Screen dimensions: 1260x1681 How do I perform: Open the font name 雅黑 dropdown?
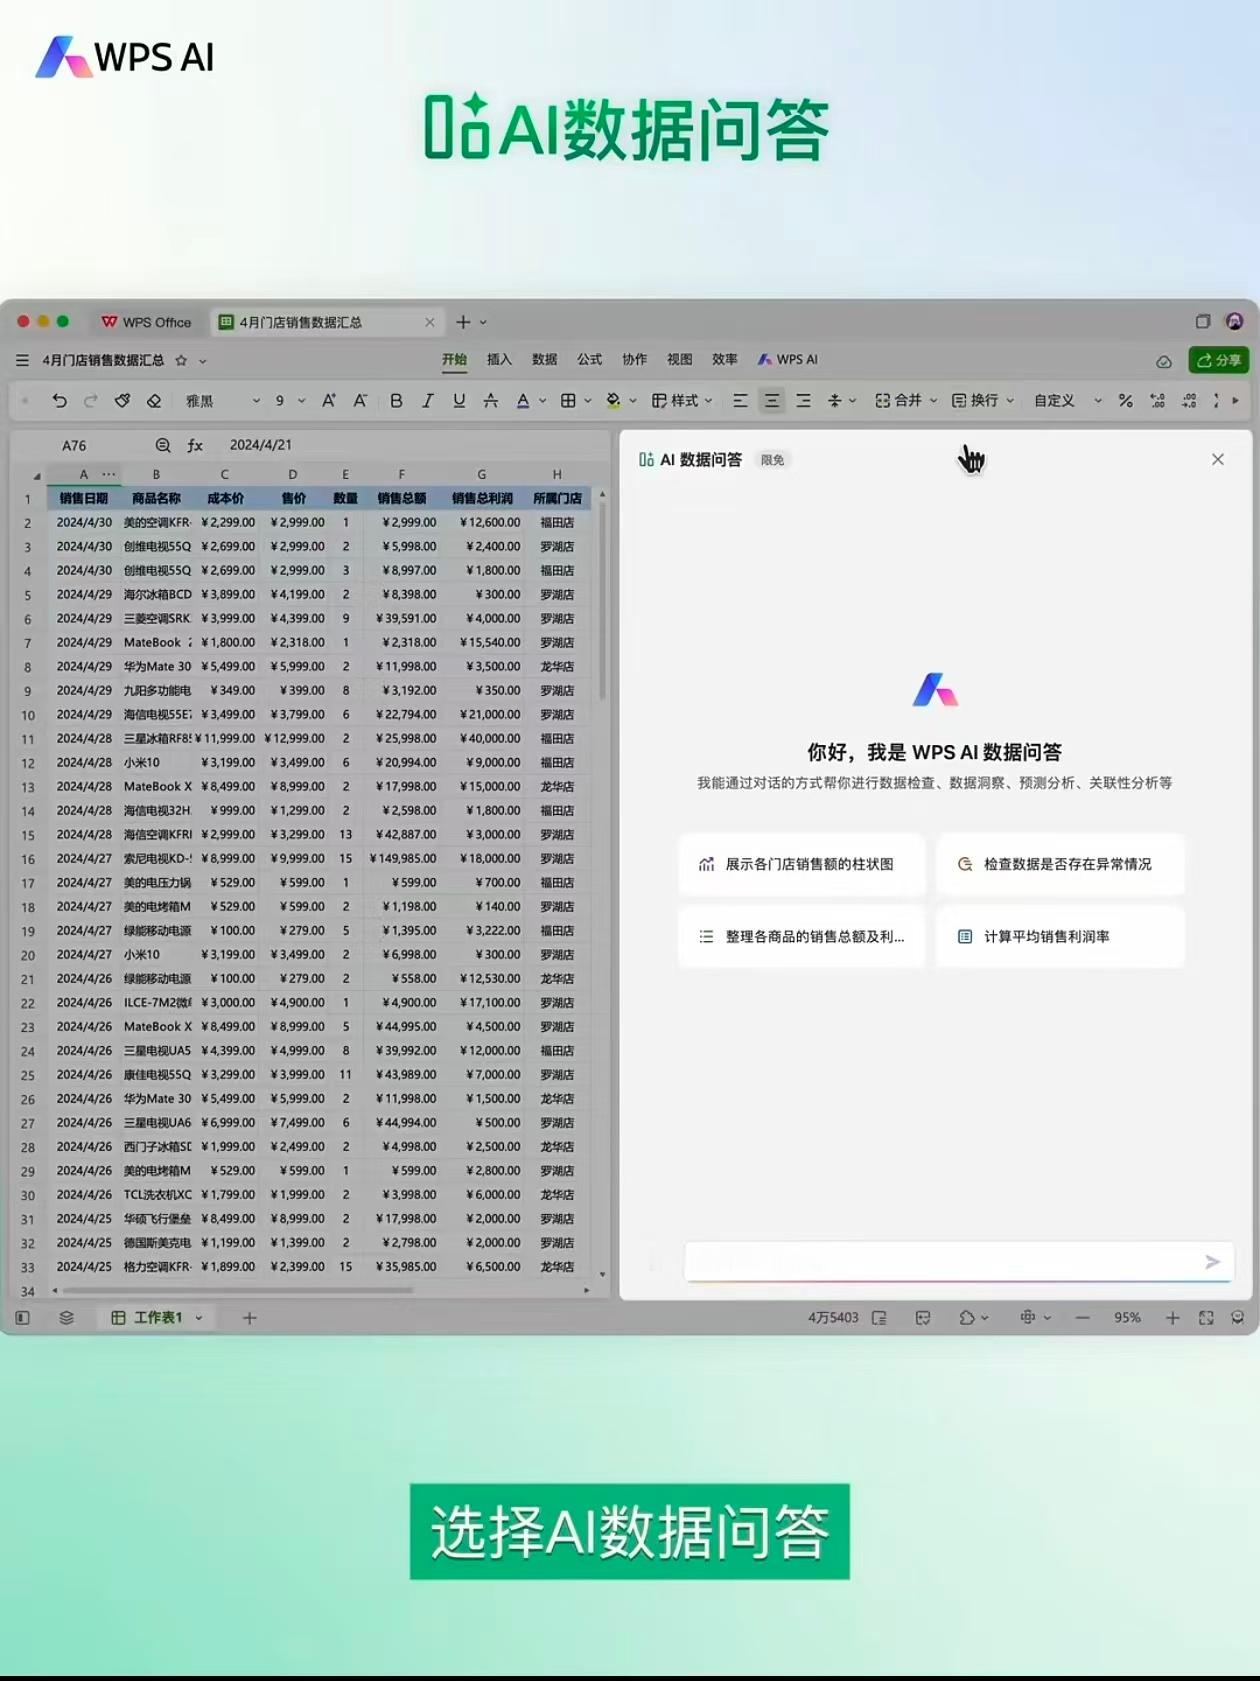point(222,401)
